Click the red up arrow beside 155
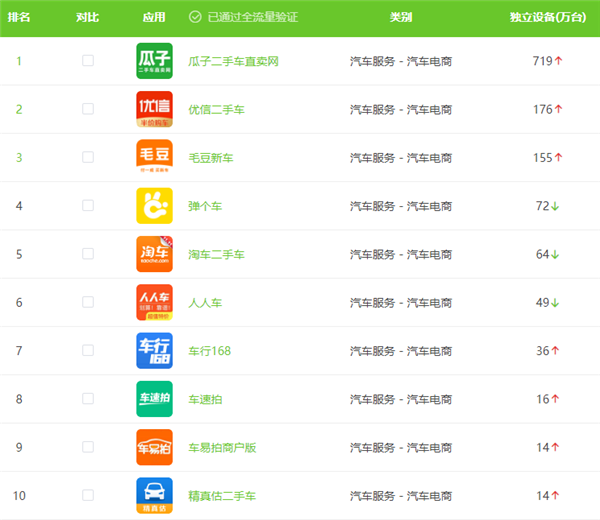The image size is (600, 520). (x=558, y=157)
